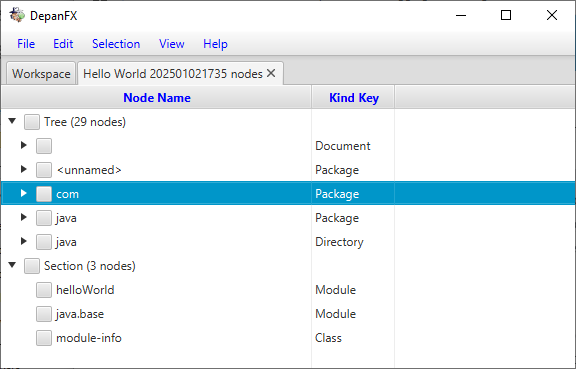Switch to the Workspace tab
This screenshot has height=369, width=576.
coord(41,74)
